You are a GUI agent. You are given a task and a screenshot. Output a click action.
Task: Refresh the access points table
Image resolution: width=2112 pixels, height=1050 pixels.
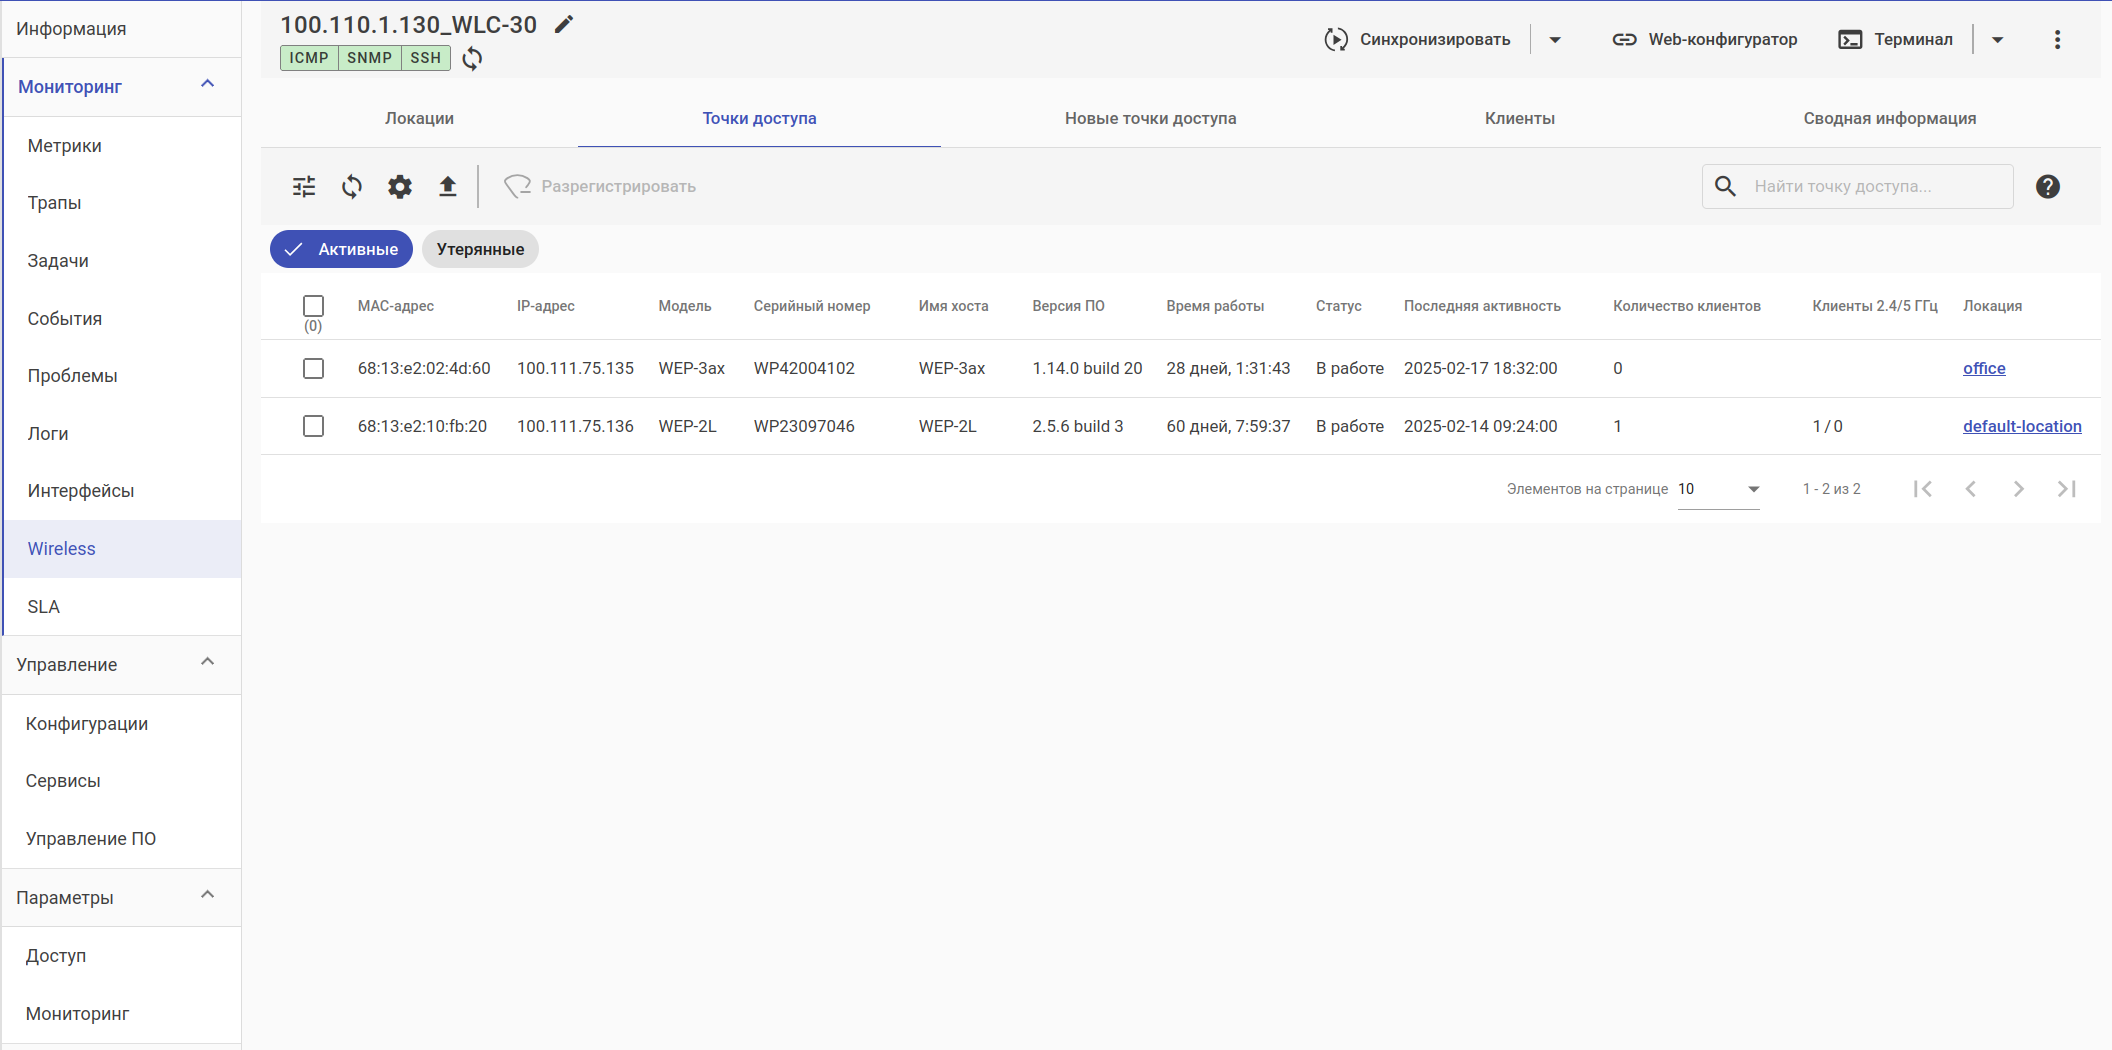coord(352,186)
